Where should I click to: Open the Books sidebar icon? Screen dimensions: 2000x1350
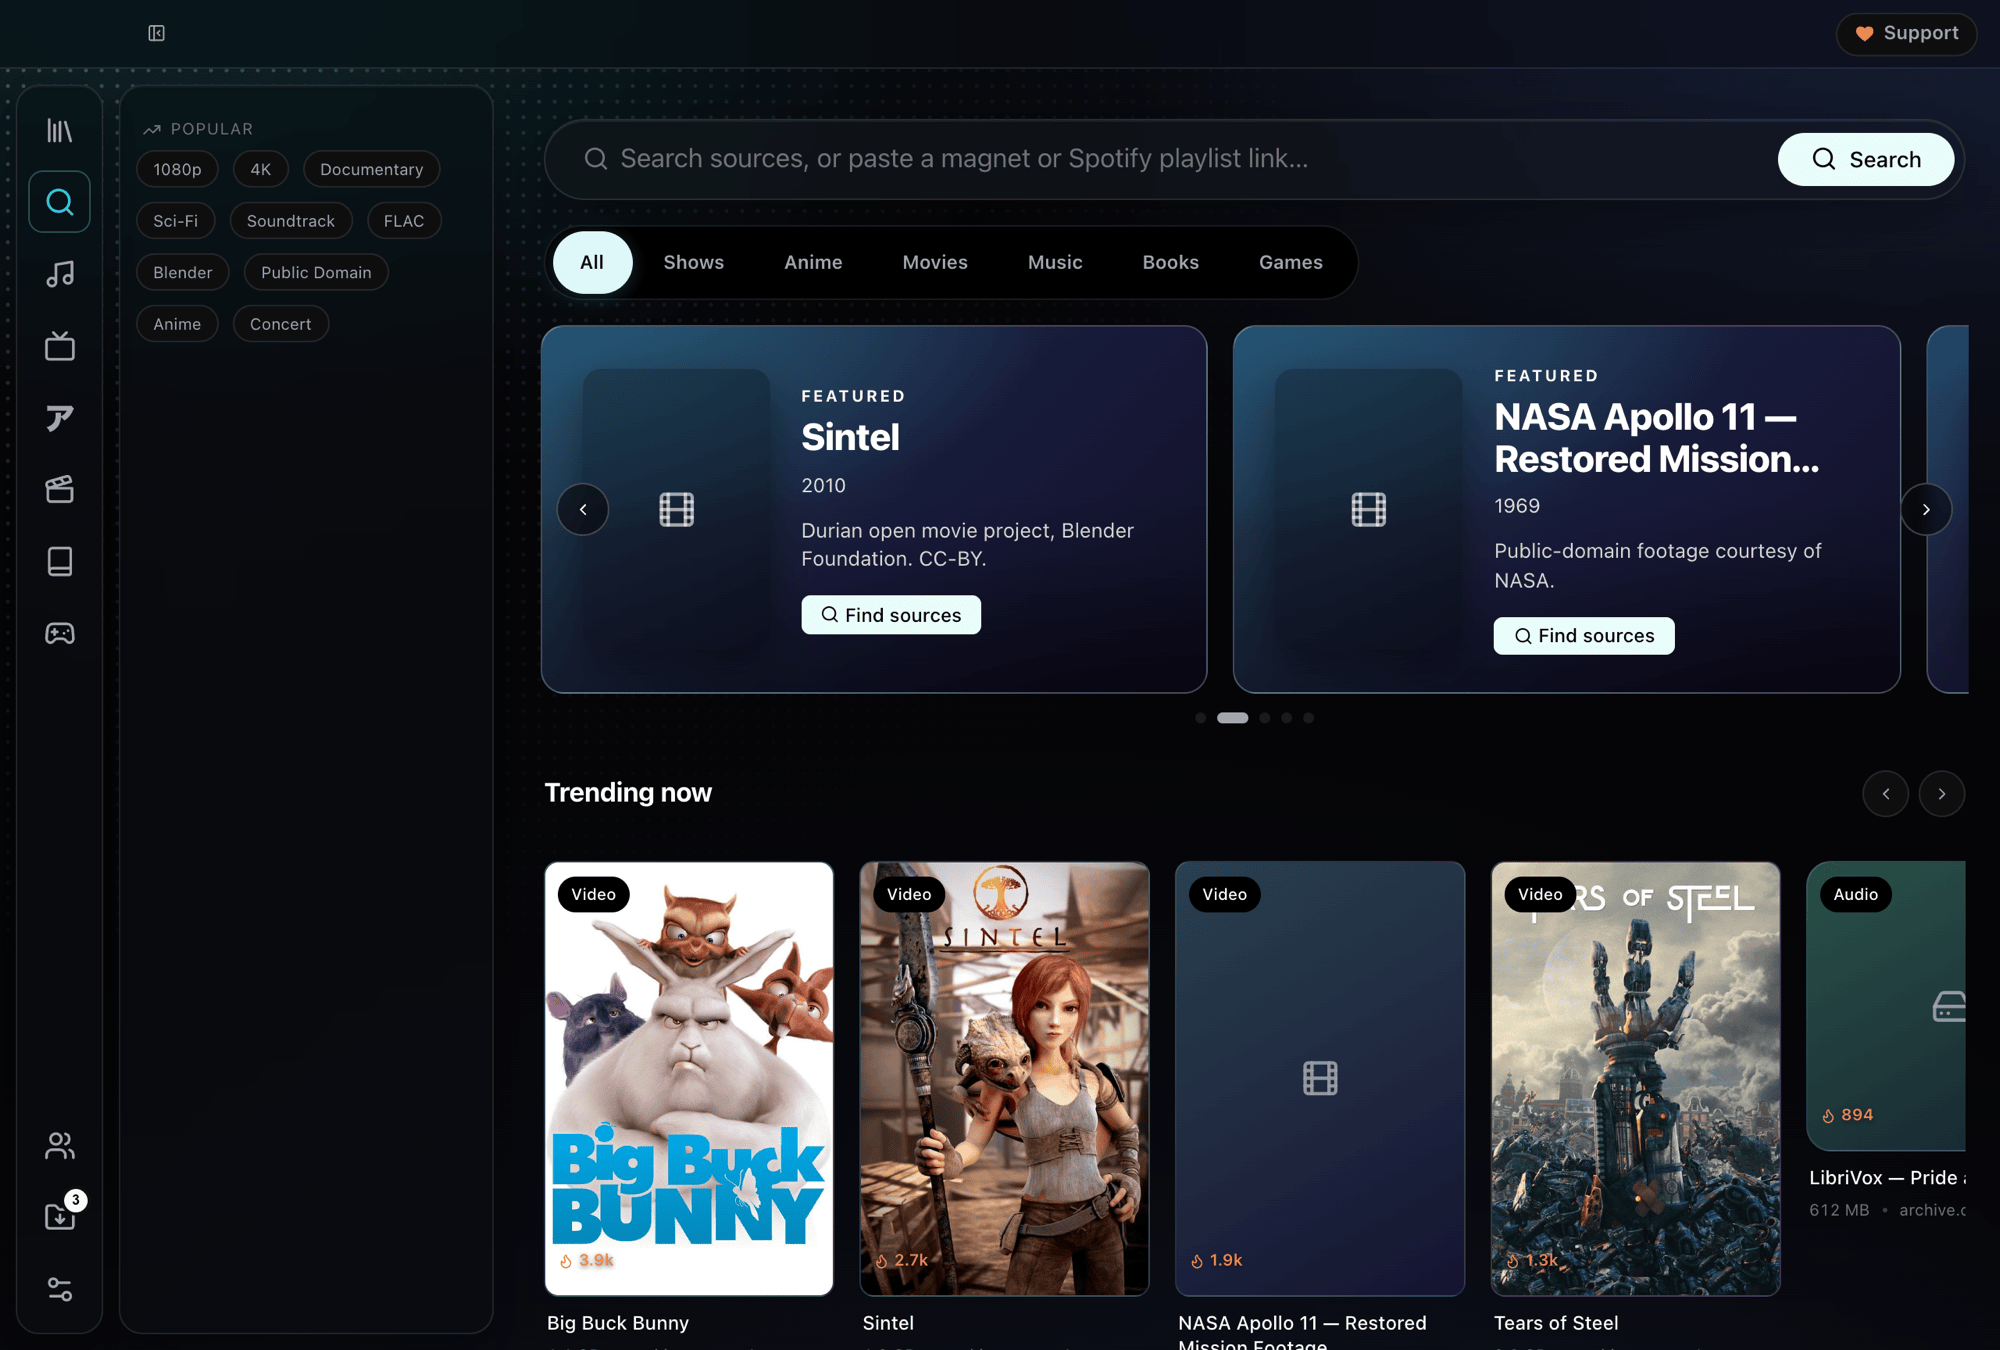pyautogui.click(x=60, y=561)
